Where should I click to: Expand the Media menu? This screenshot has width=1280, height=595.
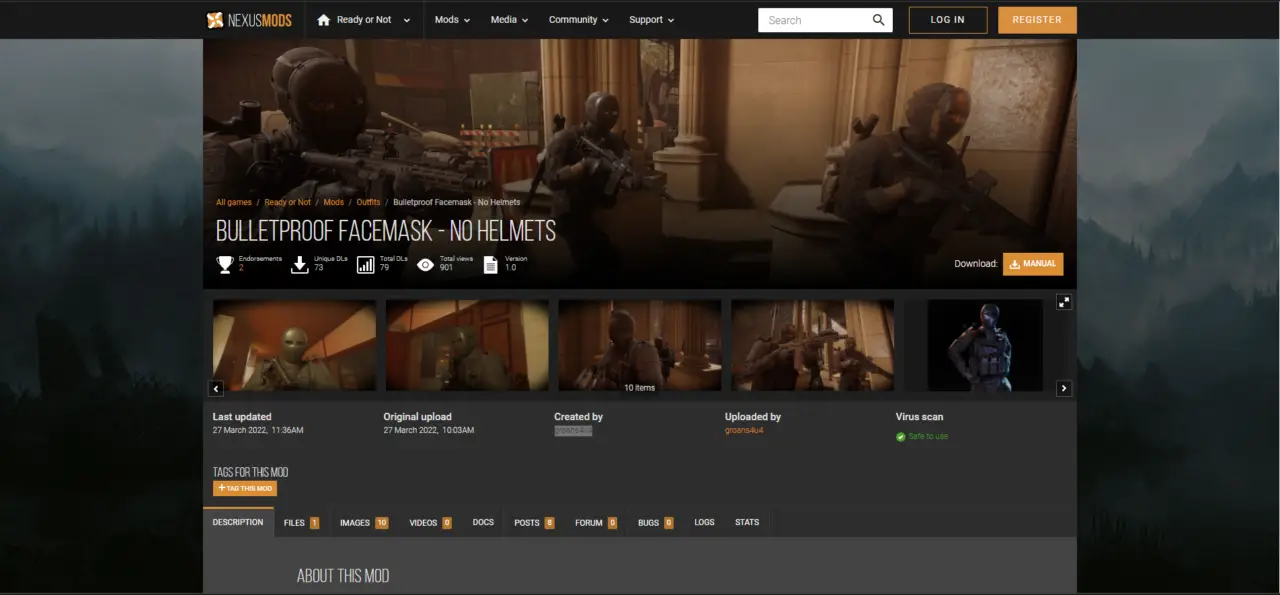point(509,20)
